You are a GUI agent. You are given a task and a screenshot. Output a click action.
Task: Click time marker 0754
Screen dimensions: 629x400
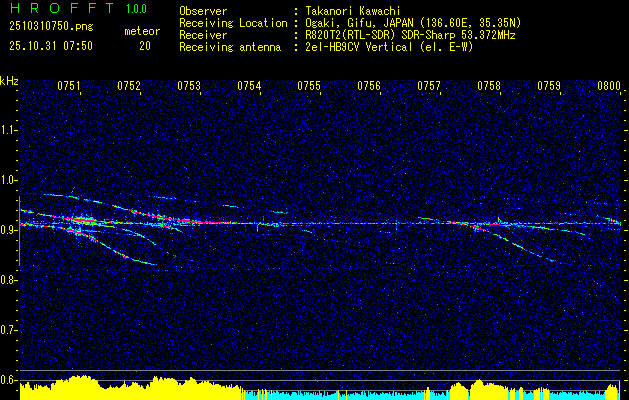tap(249, 86)
